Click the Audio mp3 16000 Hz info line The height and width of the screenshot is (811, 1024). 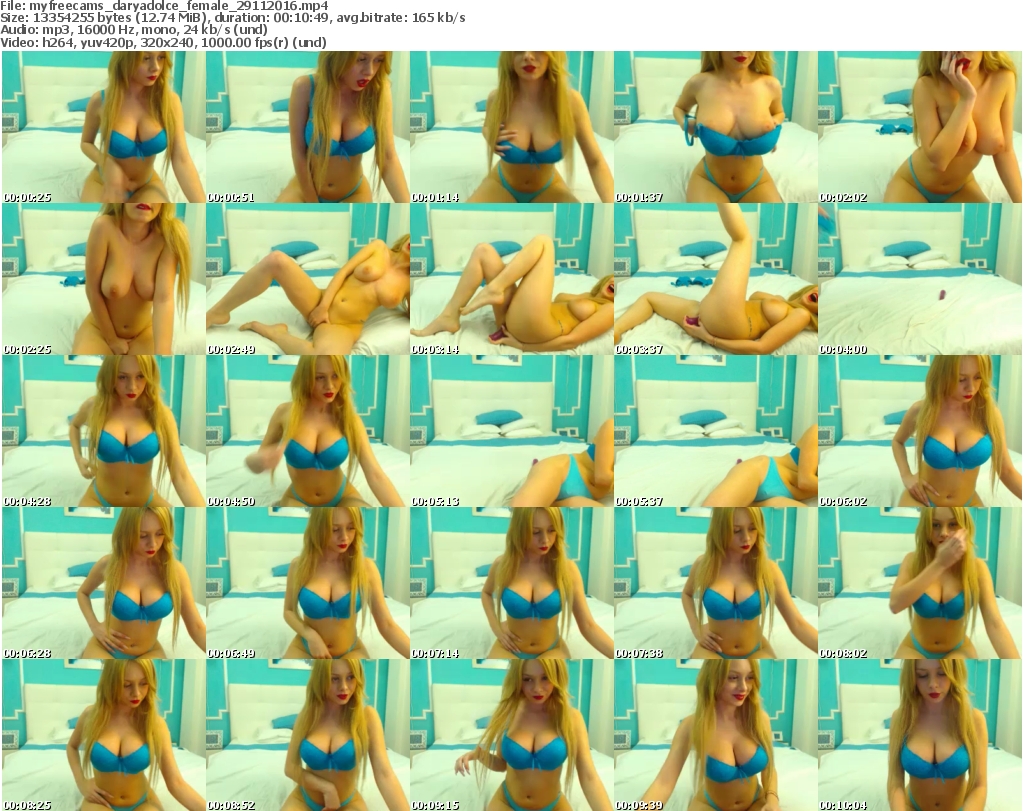[x=134, y=30]
